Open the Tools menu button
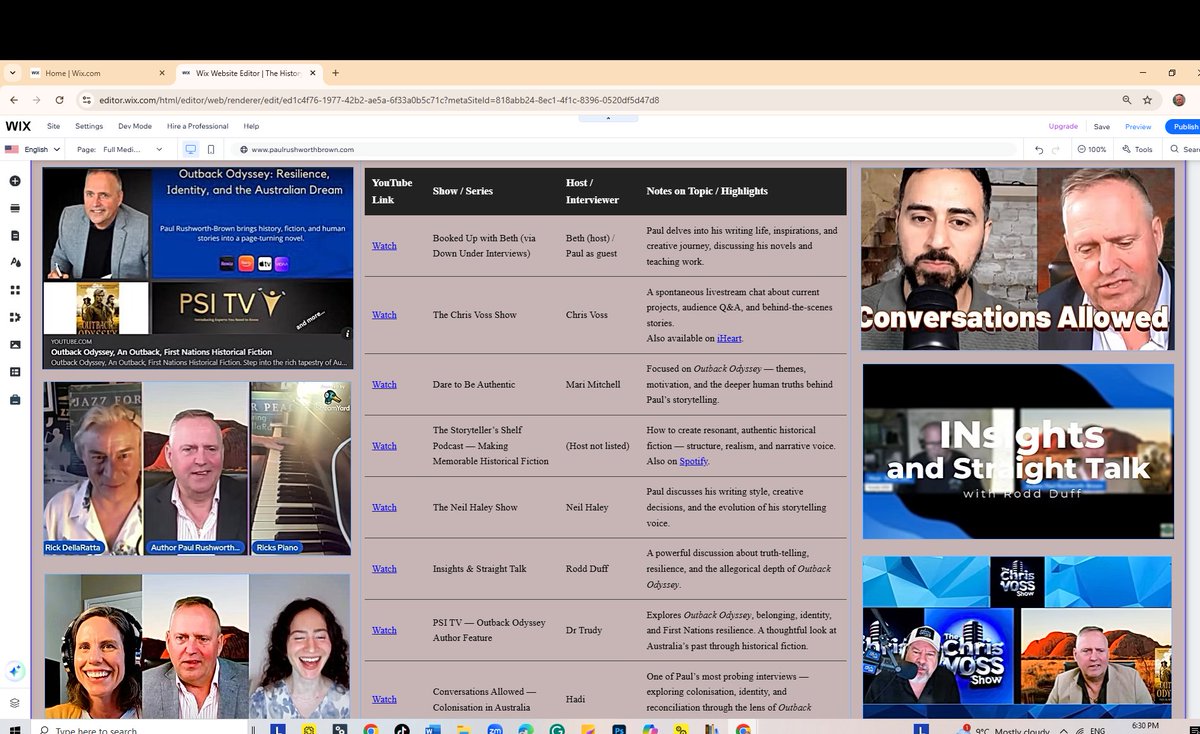The width and height of the screenshot is (1200, 734). 1137,149
